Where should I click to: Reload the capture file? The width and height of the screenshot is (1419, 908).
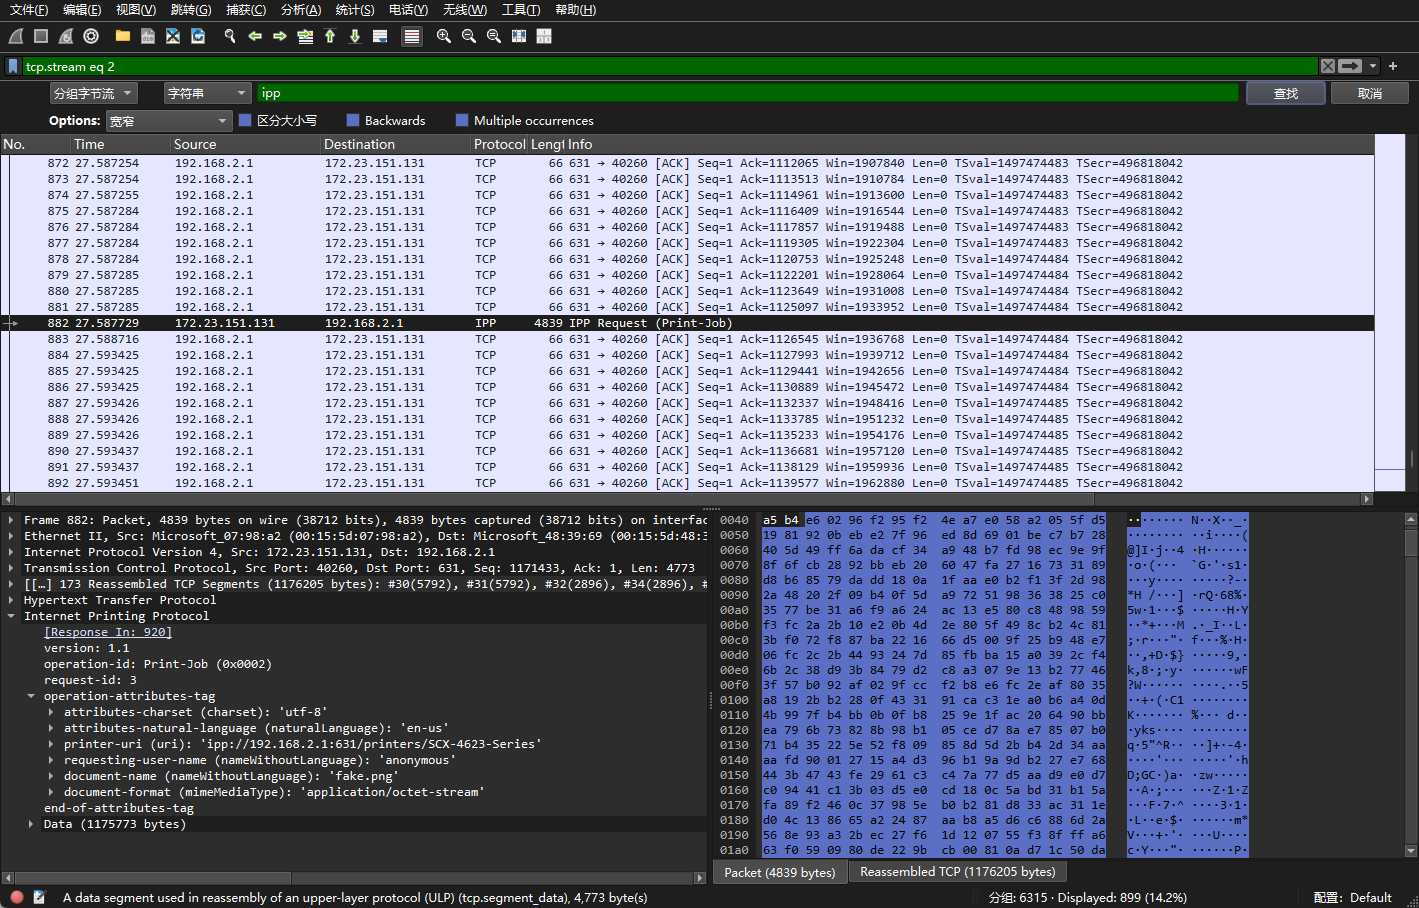198,36
